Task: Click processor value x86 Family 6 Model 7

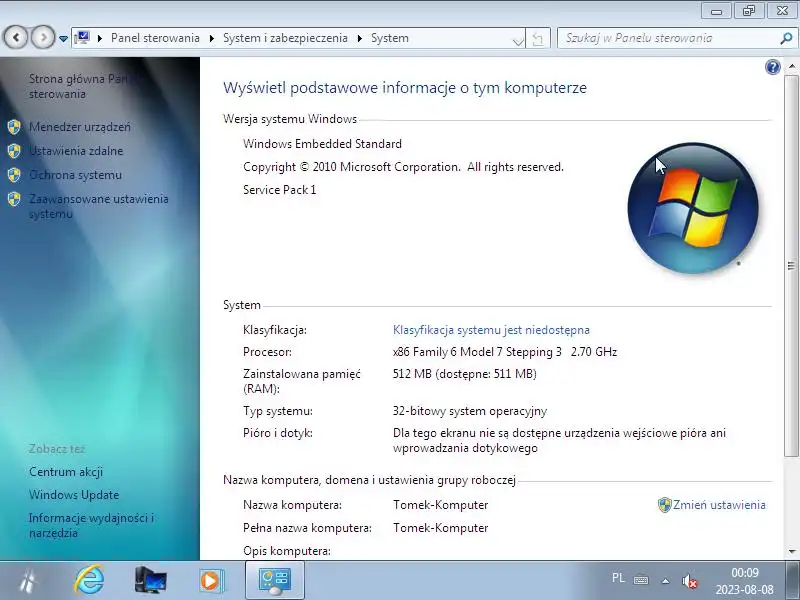Action: click(x=505, y=352)
